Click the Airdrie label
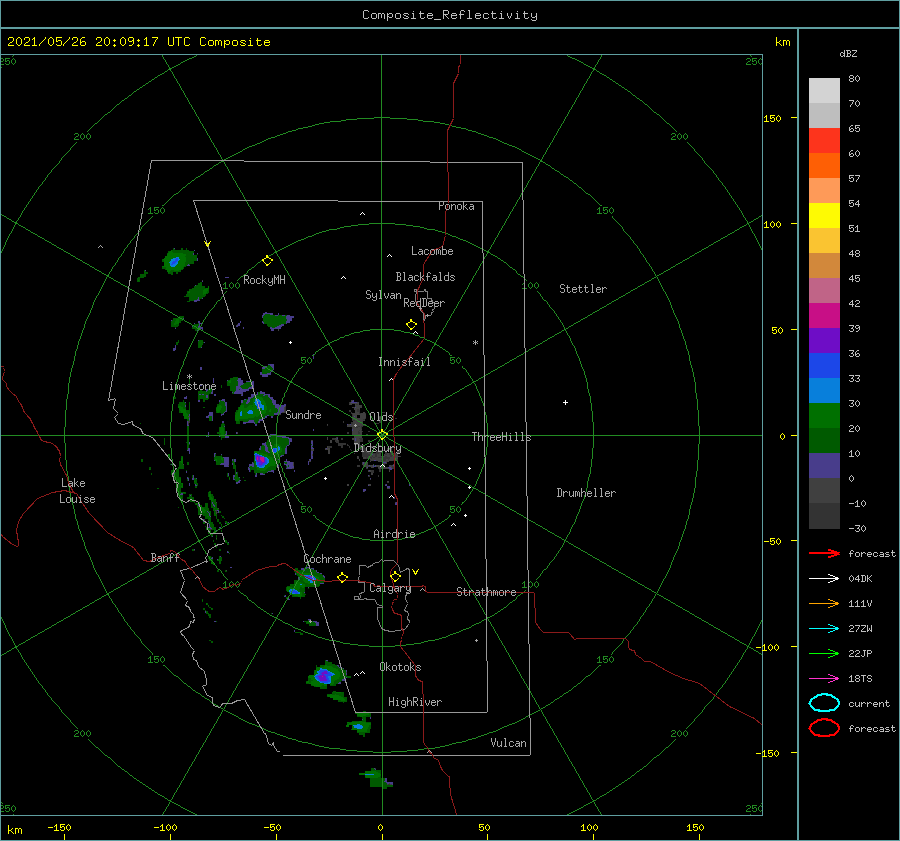This screenshot has height=841, width=900. pos(394,534)
